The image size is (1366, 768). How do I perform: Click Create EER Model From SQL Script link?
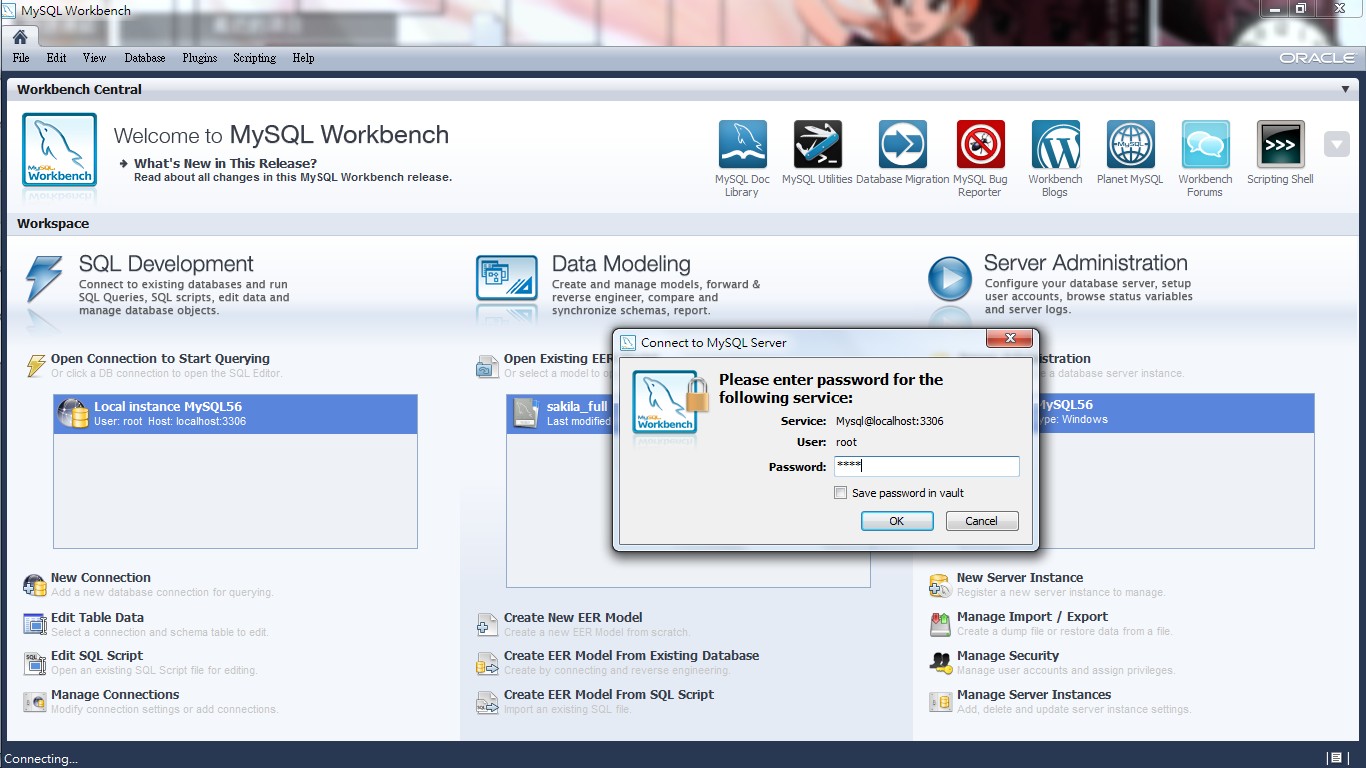tap(609, 695)
